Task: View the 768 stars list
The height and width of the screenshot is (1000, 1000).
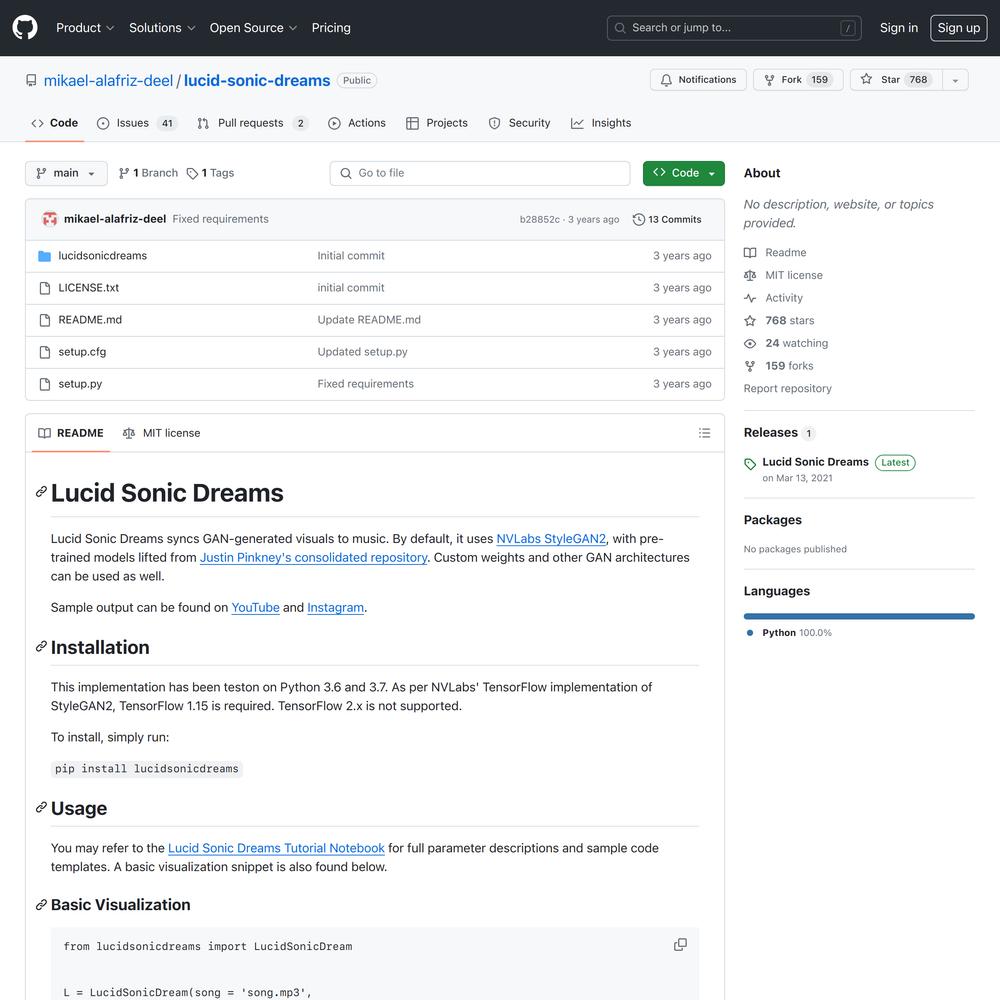Action: pyautogui.click(x=779, y=321)
